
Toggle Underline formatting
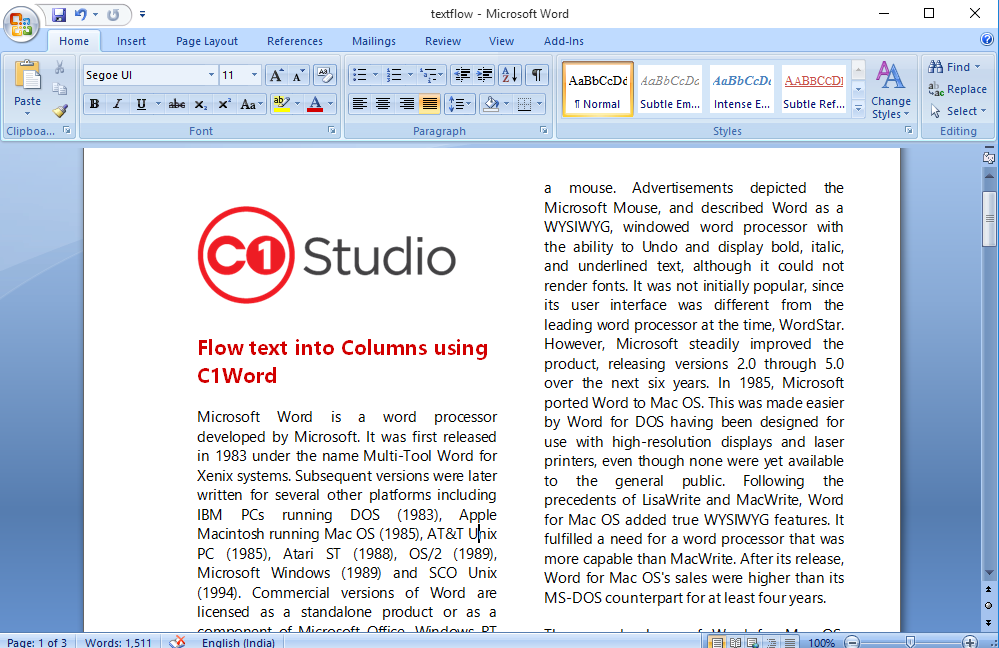[141, 104]
